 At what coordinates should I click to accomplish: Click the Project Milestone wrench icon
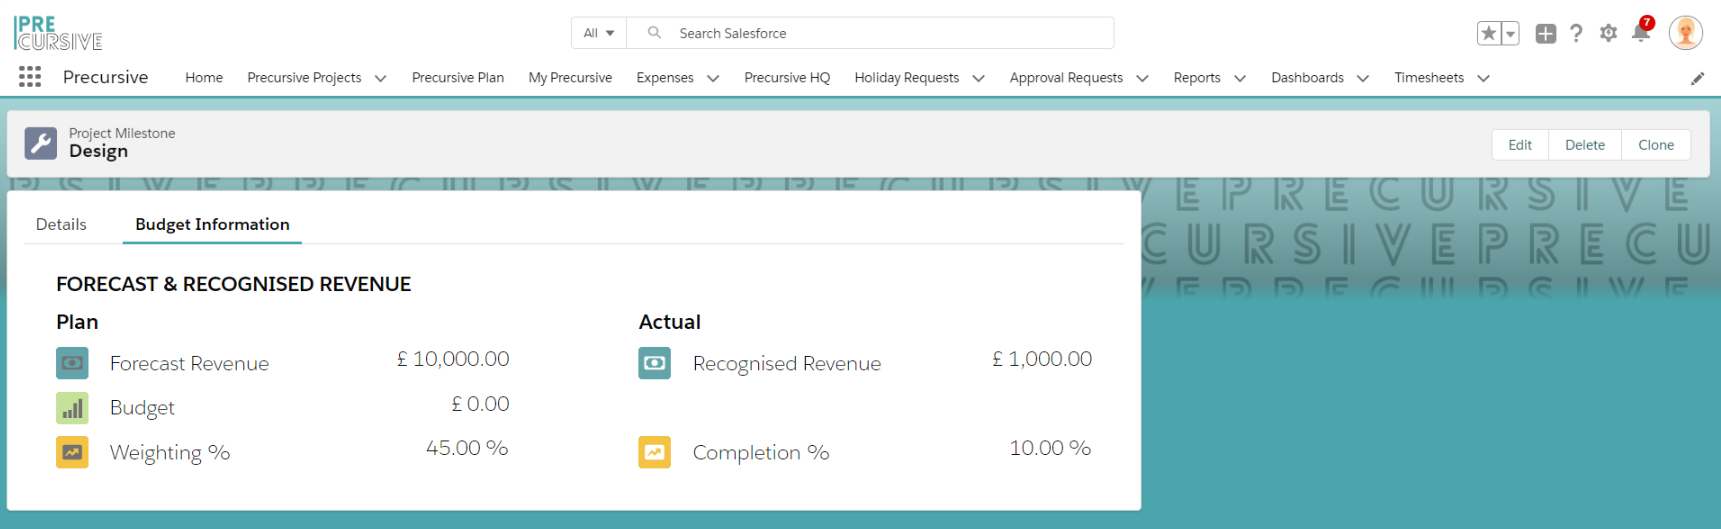coord(41,143)
